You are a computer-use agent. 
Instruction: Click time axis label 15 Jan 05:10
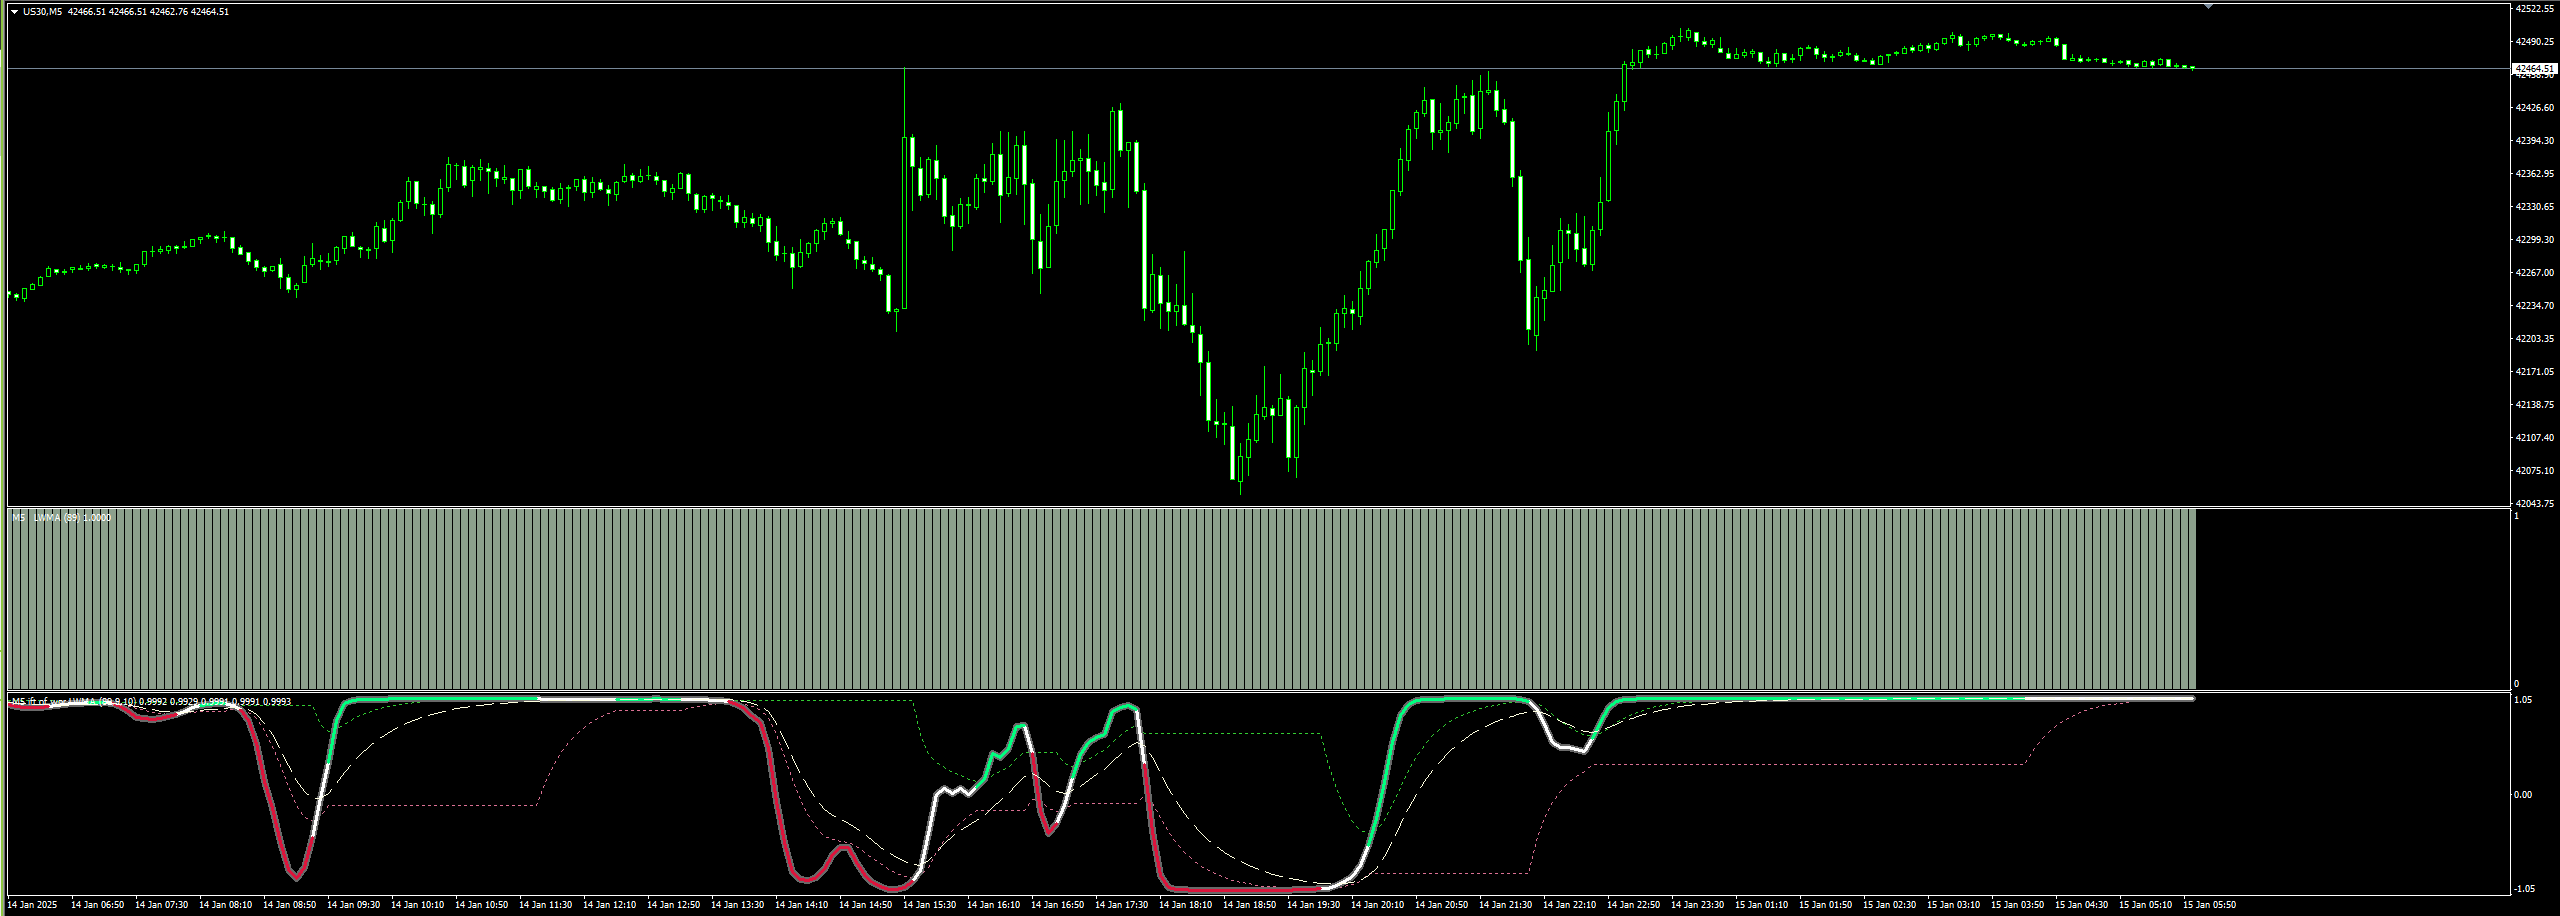(x=2146, y=905)
